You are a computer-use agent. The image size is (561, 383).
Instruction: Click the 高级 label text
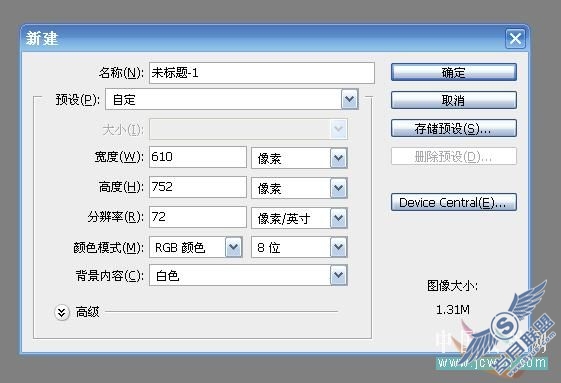pos(87,312)
